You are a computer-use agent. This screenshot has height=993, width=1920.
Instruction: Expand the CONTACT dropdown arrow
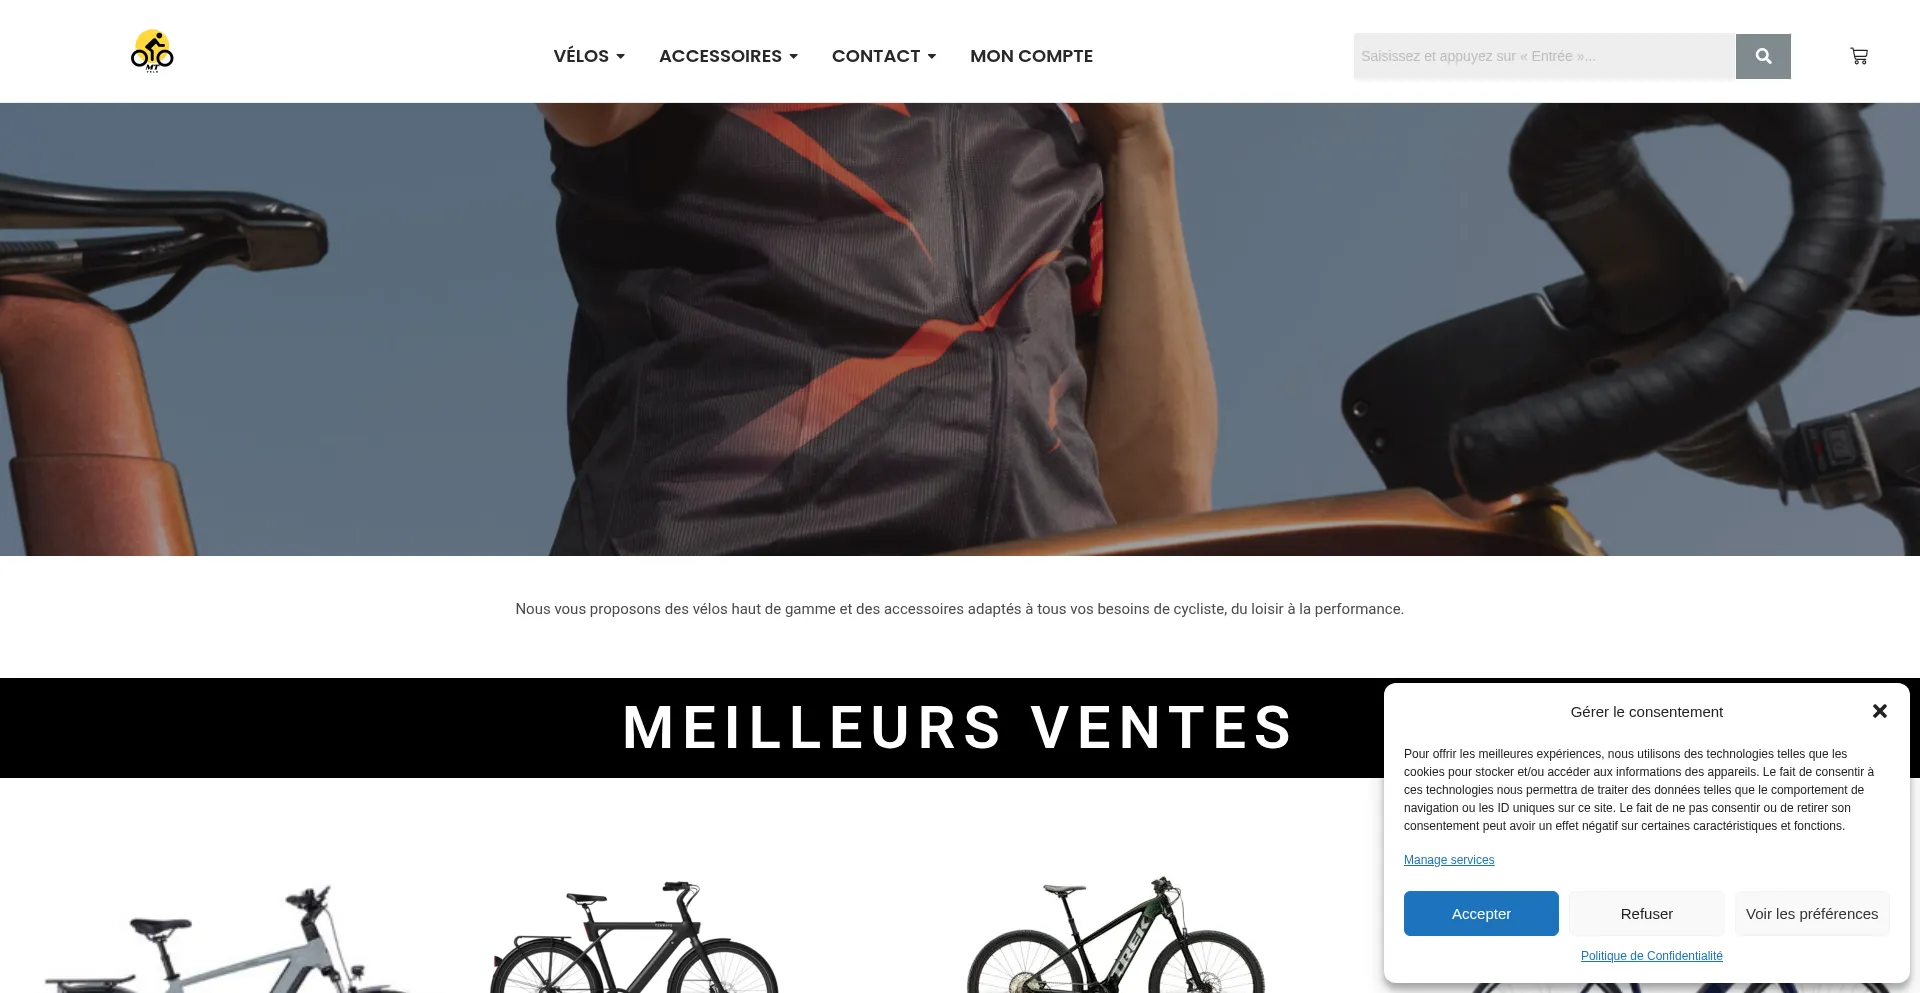tap(932, 57)
